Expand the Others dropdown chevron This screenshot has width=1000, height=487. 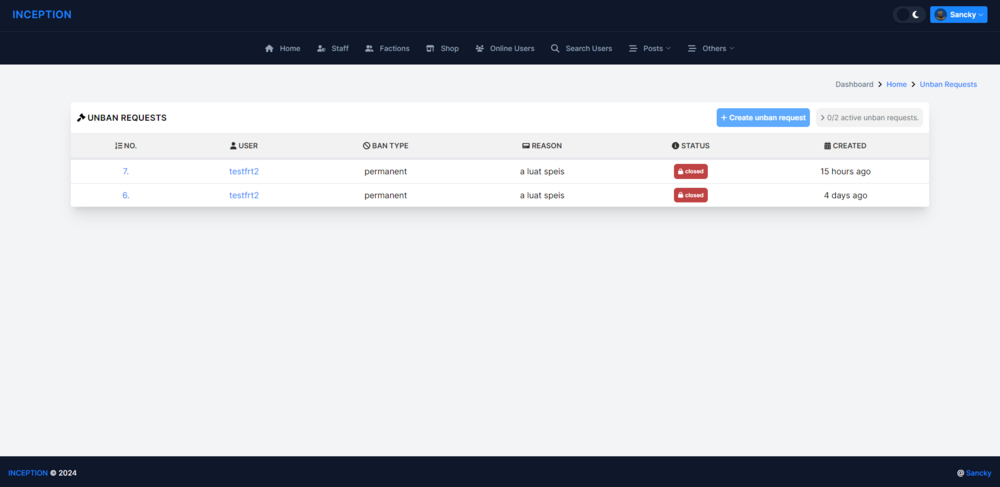(732, 48)
